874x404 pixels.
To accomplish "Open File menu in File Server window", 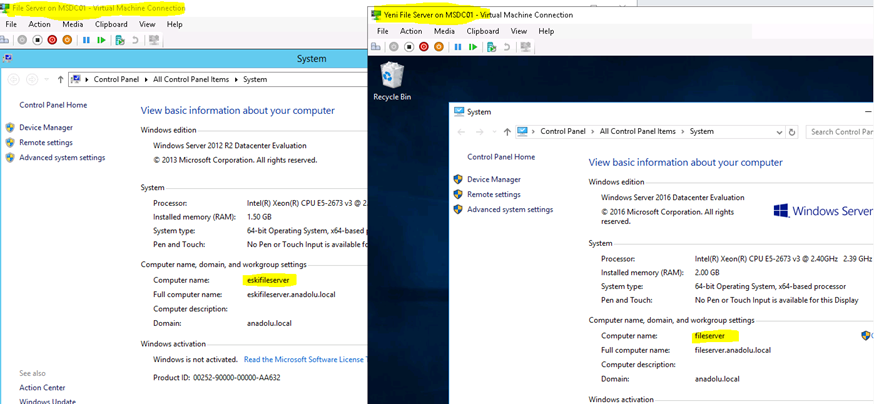I will 11,25.
